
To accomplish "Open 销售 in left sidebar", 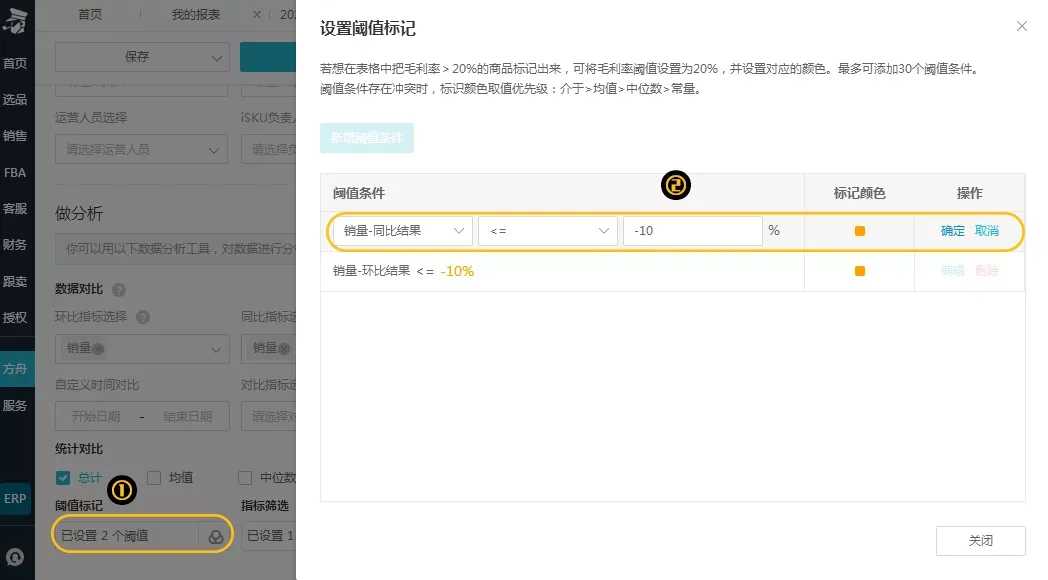I will 15,136.
